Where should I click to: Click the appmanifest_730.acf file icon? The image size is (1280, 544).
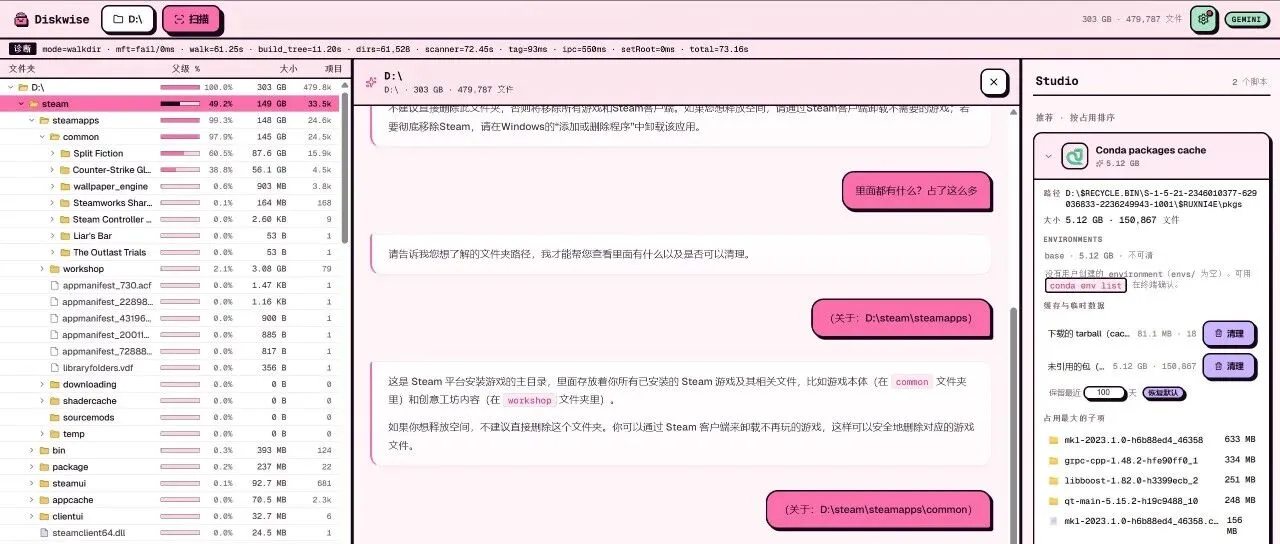pos(54,285)
